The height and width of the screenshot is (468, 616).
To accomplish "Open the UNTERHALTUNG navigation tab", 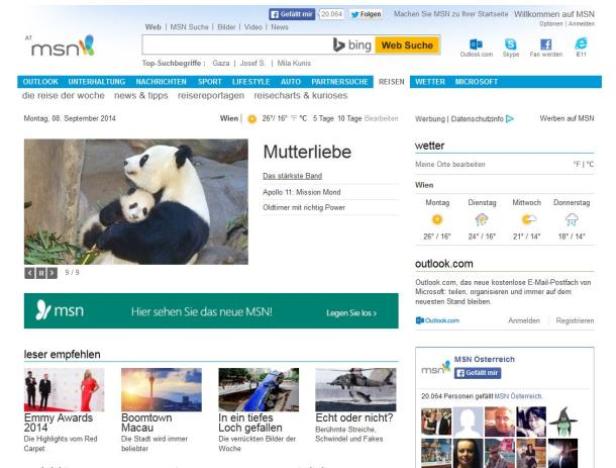I will click(x=97, y=82).
